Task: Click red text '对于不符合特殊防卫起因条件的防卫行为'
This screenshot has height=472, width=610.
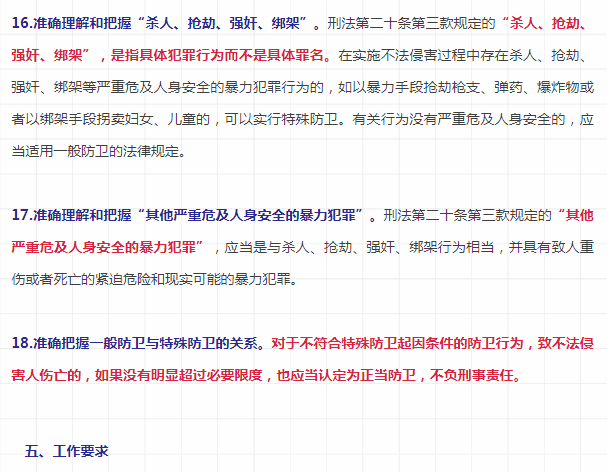Action: (397, 343)
